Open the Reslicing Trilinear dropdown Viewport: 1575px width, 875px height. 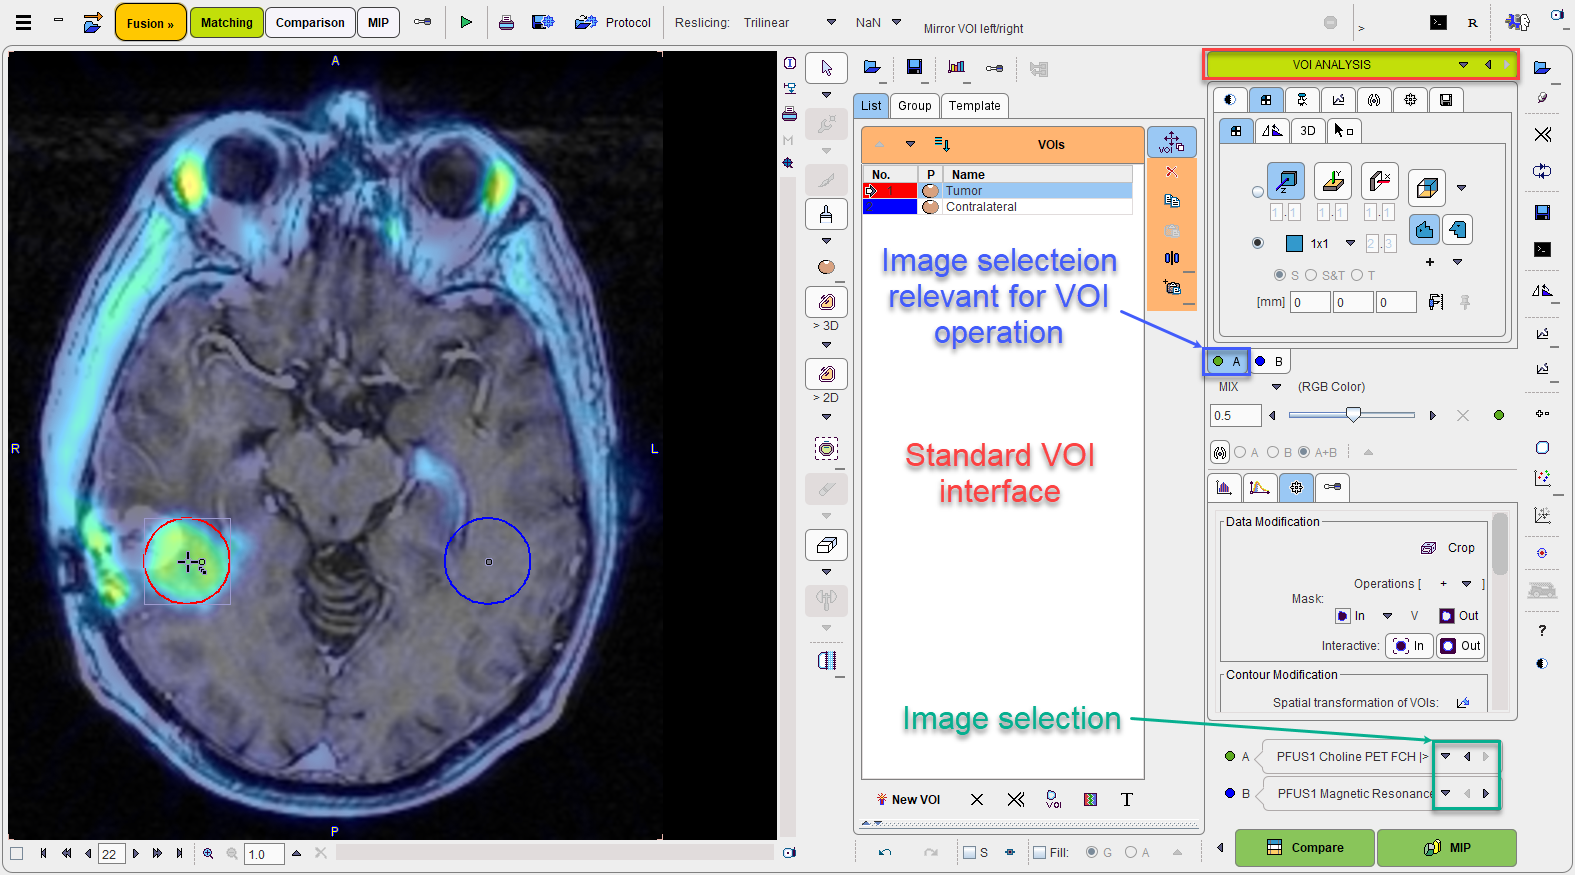point(831,22)
